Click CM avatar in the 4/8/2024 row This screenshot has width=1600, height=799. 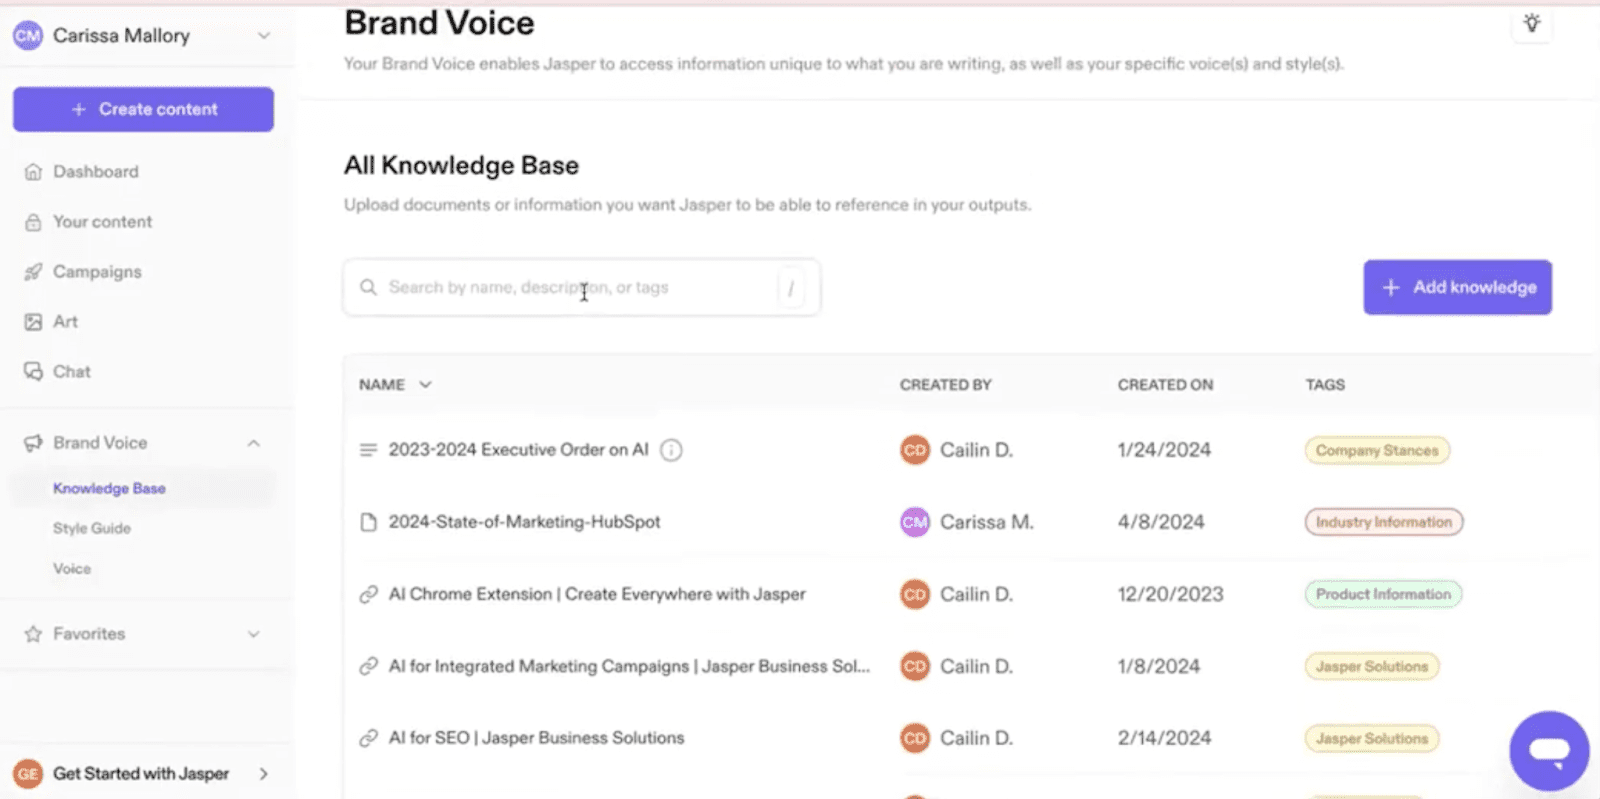(915, 522)
